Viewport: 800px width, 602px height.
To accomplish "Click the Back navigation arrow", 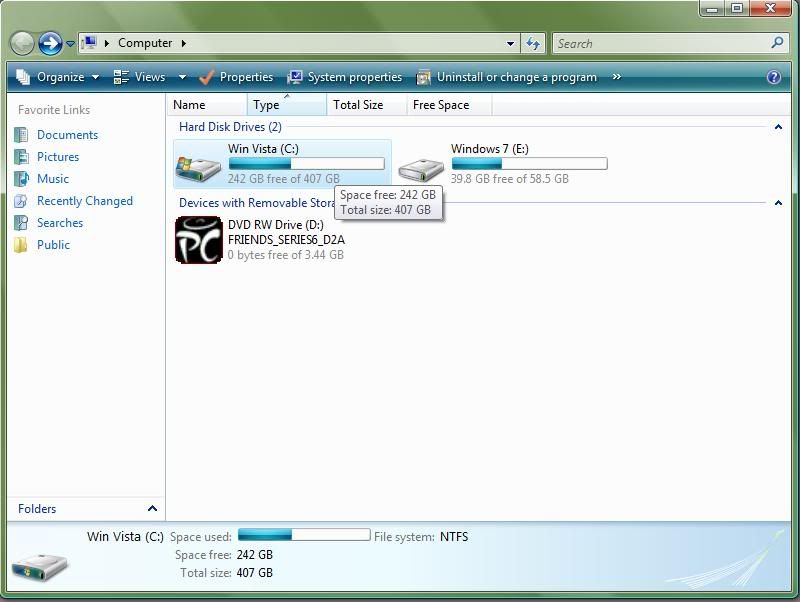I will point(22,43).
